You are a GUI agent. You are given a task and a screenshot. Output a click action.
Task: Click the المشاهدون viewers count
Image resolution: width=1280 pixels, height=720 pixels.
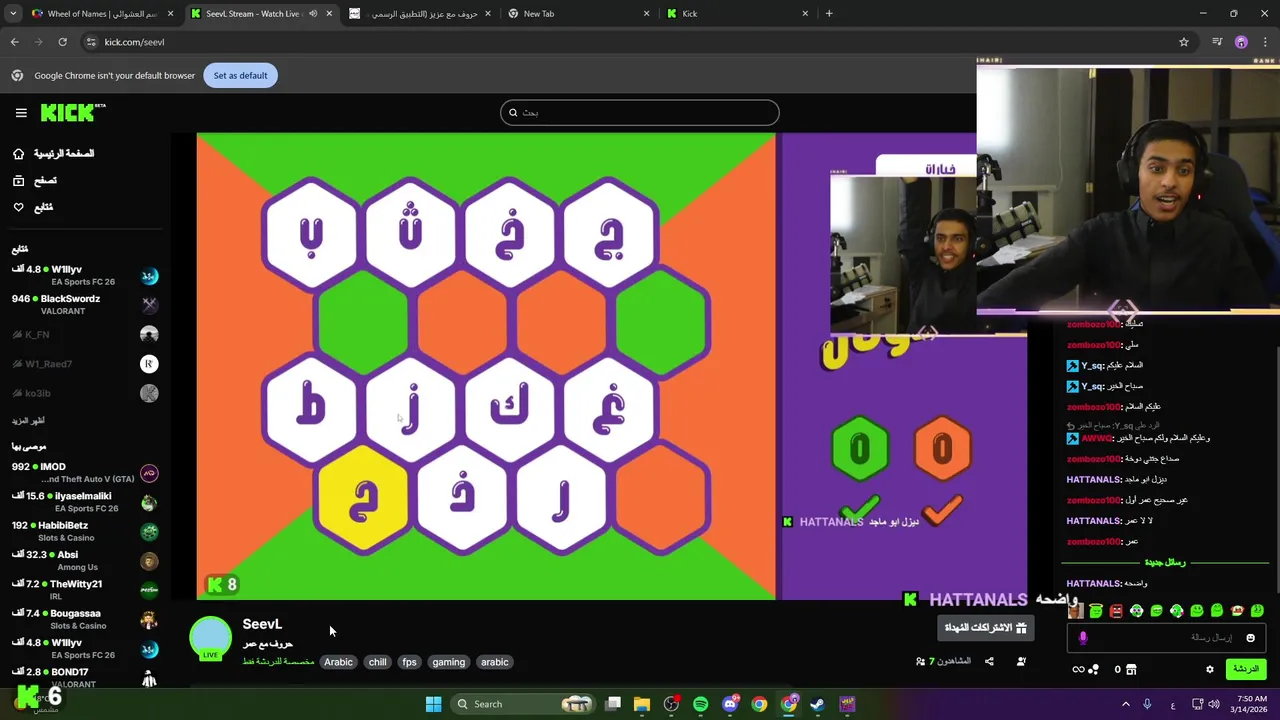click(x=943, y=661)
